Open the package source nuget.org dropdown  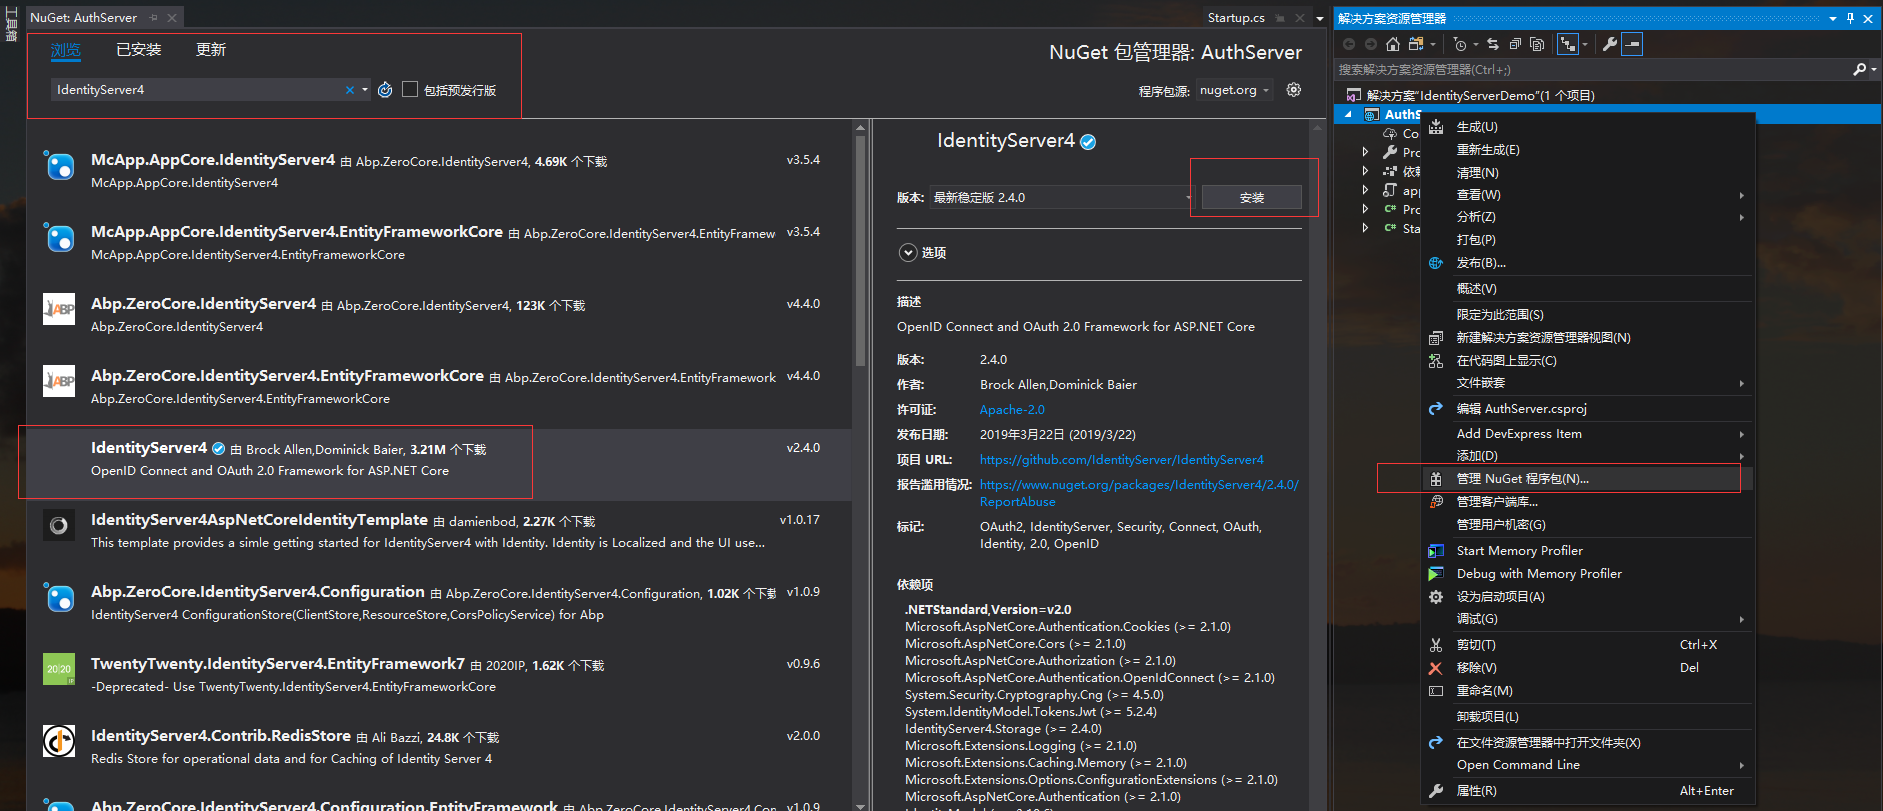(x=1235, y=90)
